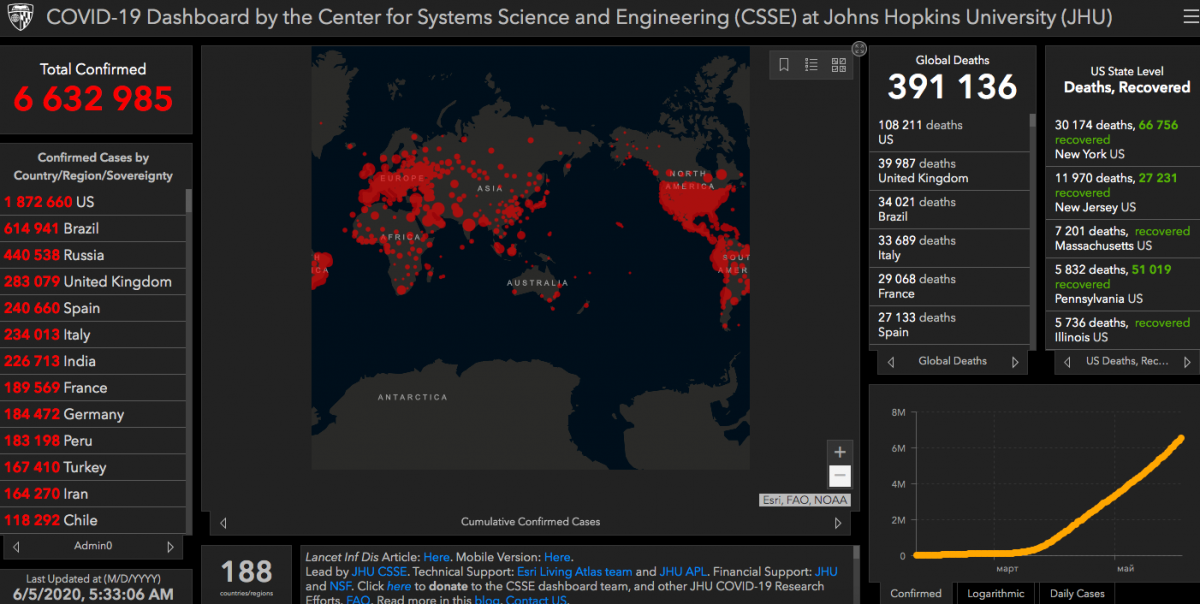Select Peru in confirmed cases list
This screenshot has width=1200, height=604.
point(93,440)
